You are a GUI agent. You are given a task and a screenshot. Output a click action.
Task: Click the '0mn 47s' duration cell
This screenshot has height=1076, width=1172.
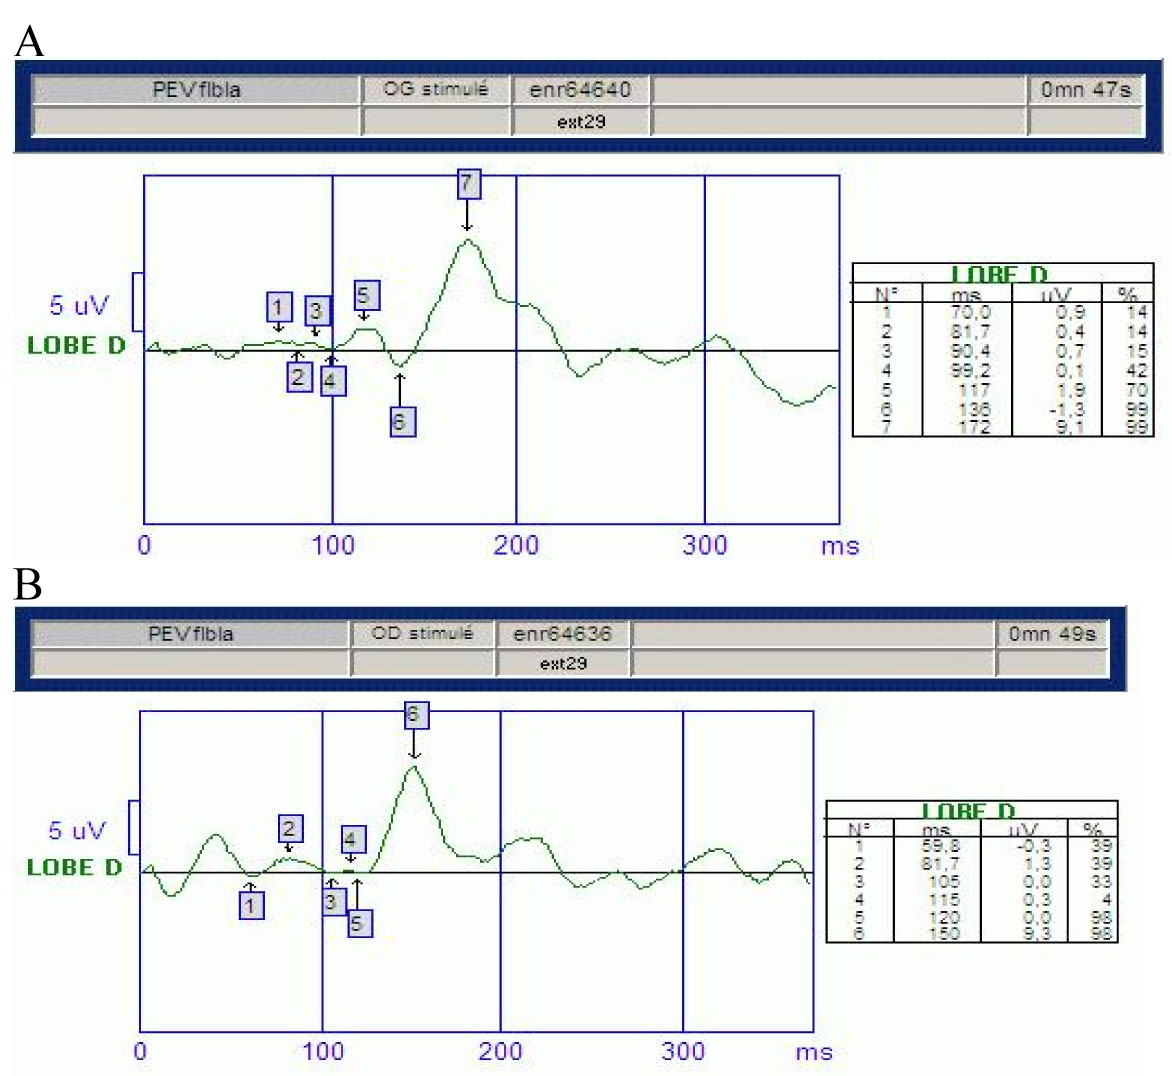(1085, 90)
